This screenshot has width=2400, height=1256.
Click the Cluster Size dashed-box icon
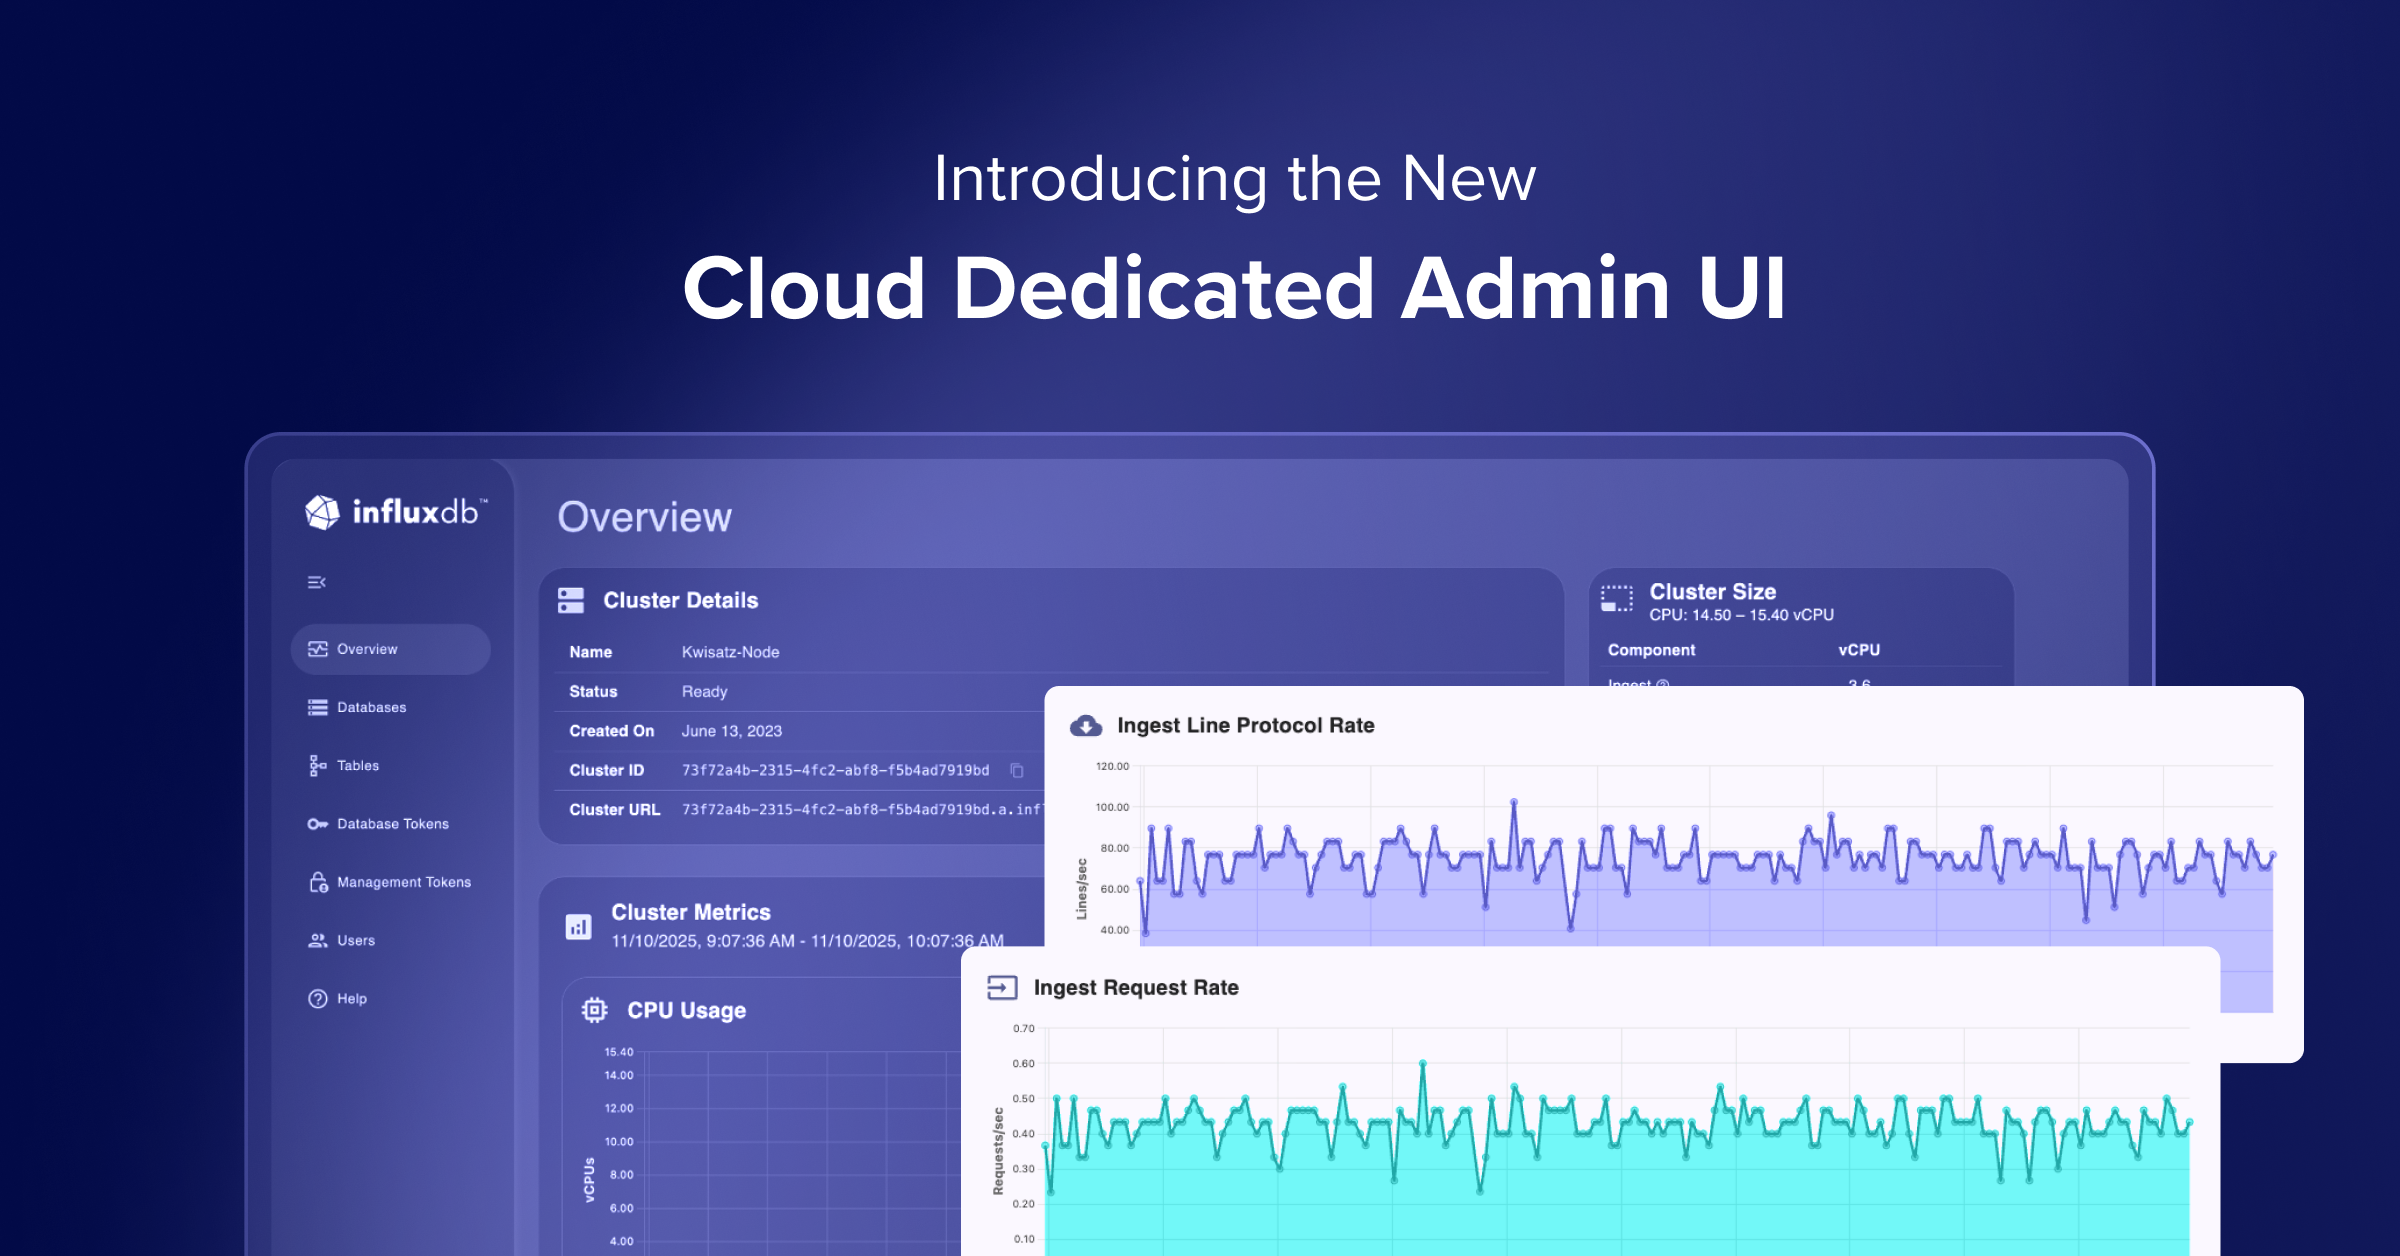(1616, 598)
